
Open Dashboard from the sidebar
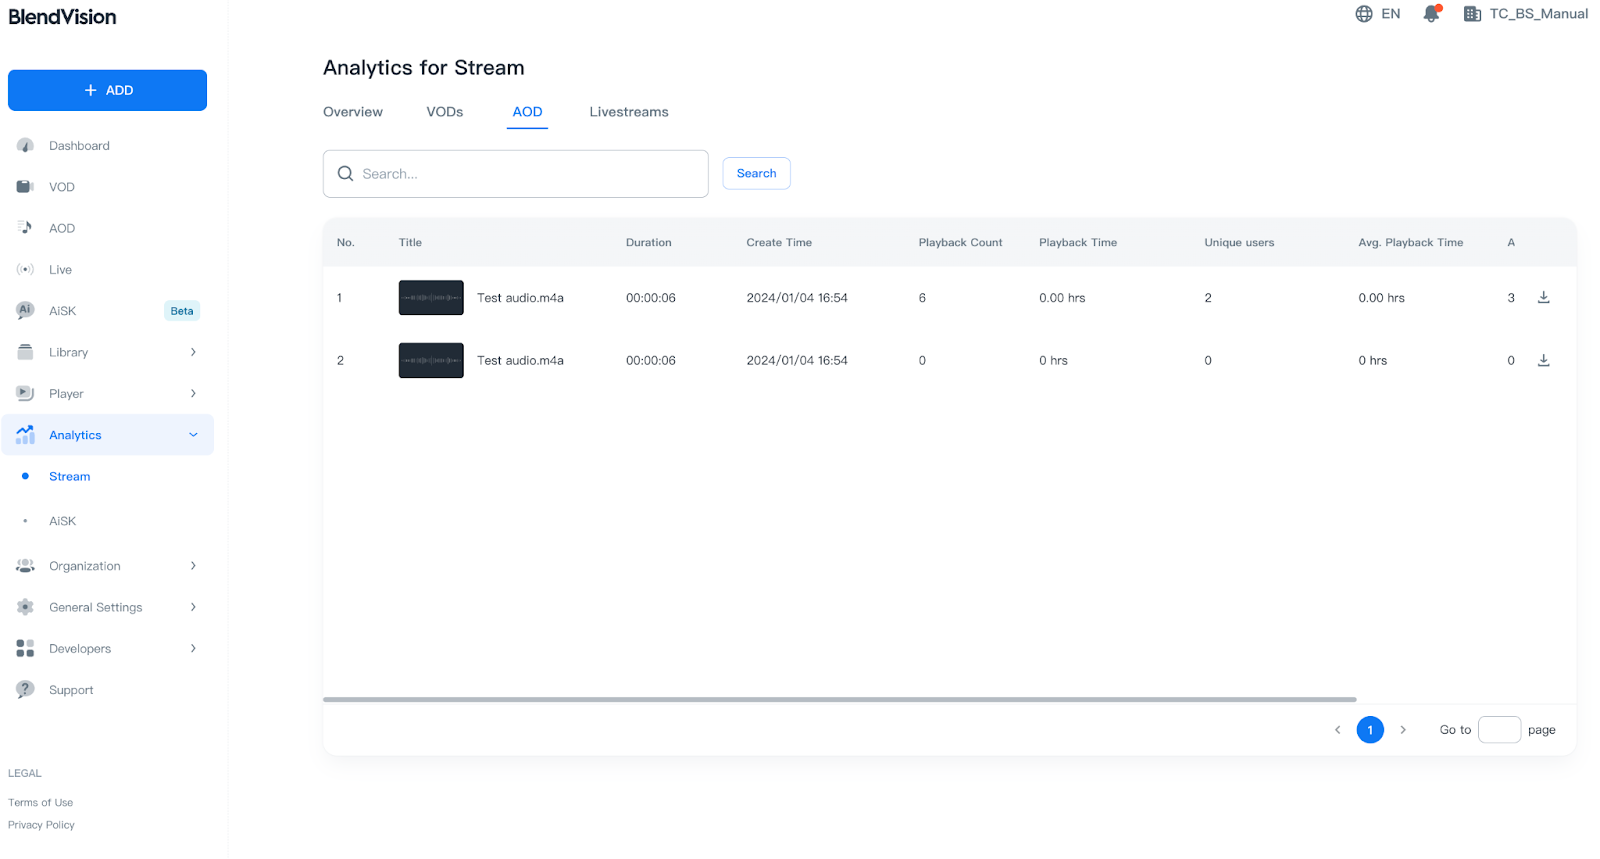coord(79,146)
